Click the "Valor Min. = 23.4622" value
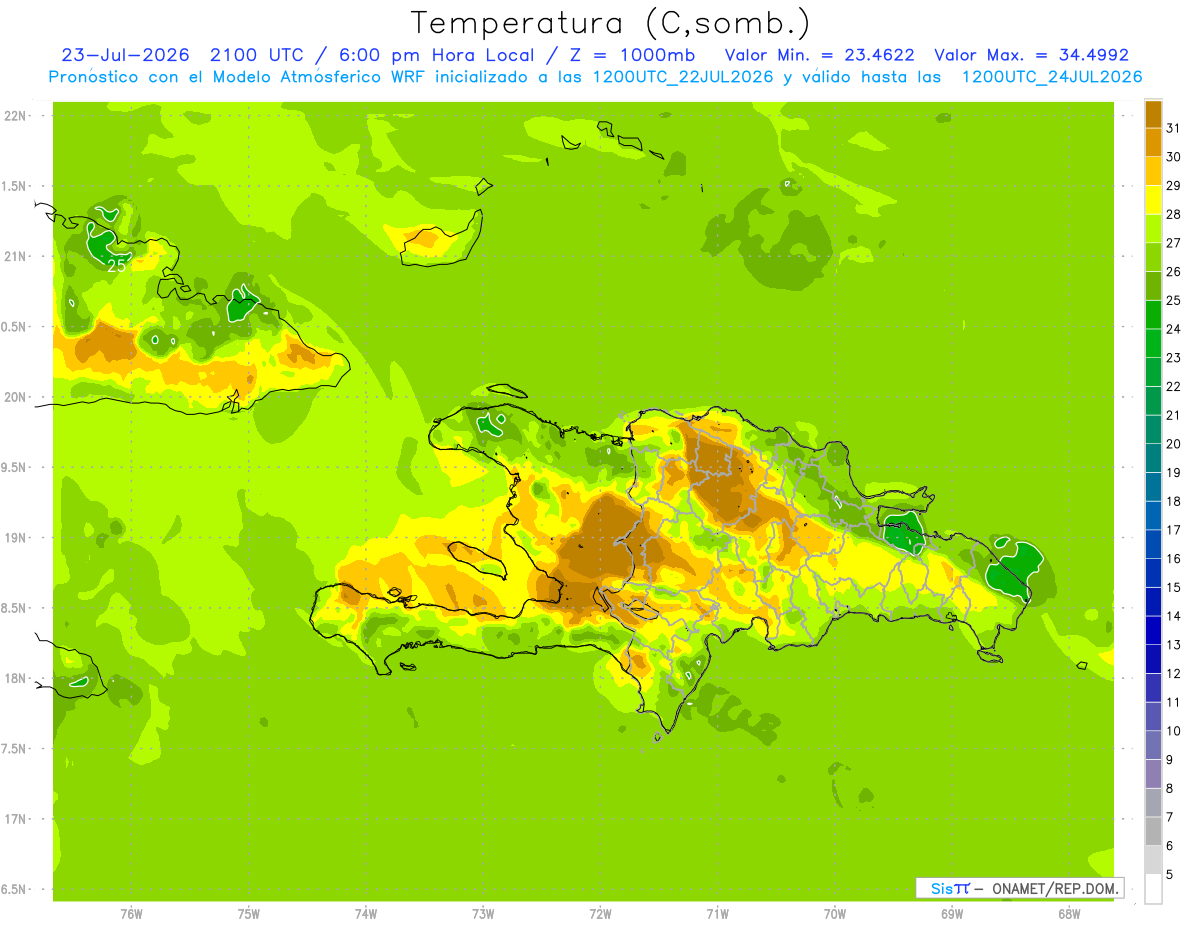Image resolution: width=1200 pixels, height=927 pixels. [819, 55]
